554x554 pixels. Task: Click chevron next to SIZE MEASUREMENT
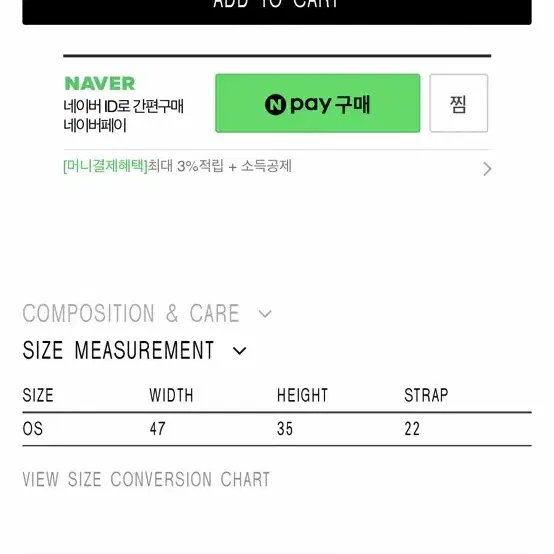(x=240, y=351)
